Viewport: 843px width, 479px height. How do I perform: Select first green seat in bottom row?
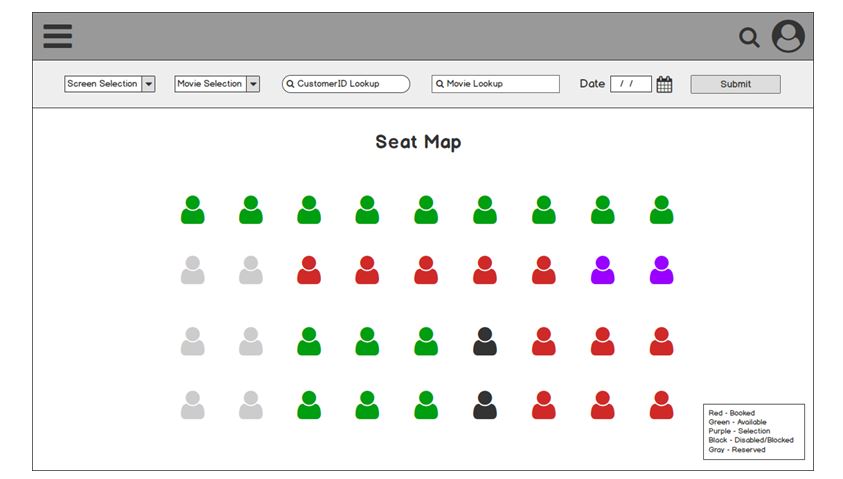(309, 405)
